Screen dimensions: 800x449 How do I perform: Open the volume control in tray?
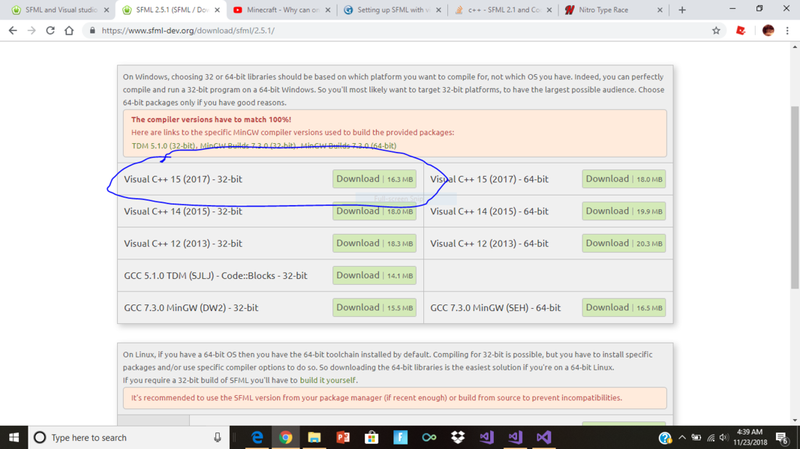723,438
